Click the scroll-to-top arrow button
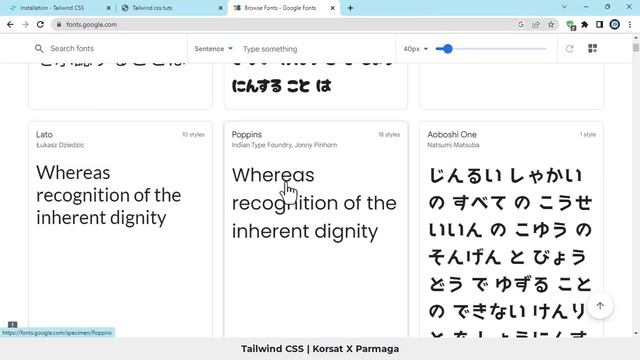Screen dimensions: 640x360 coord(600,306)
